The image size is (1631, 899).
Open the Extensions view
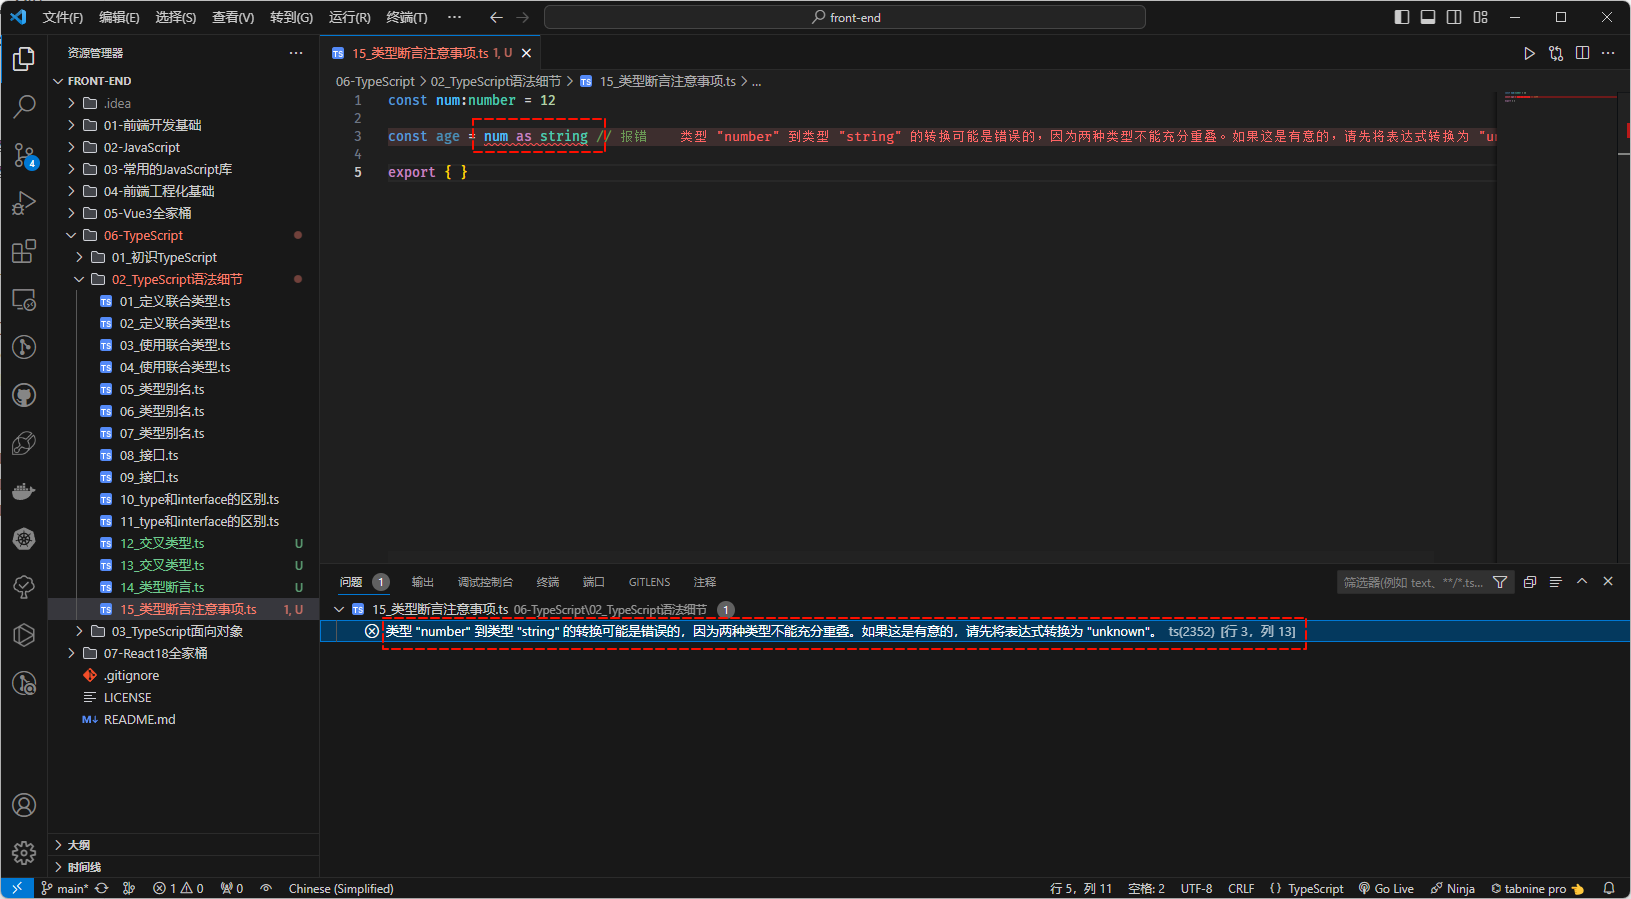point(24,251)
